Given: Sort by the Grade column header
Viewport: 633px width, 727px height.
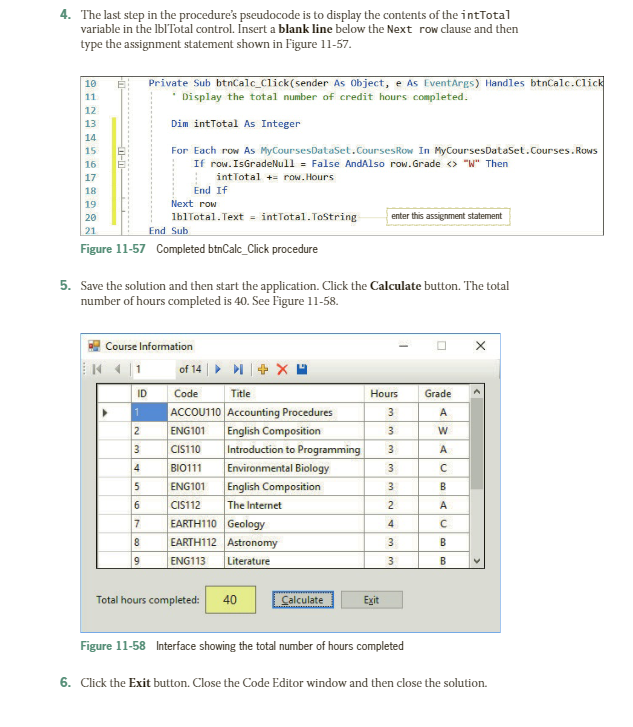Looking at the screenshot, I should [x=444, y=394].
